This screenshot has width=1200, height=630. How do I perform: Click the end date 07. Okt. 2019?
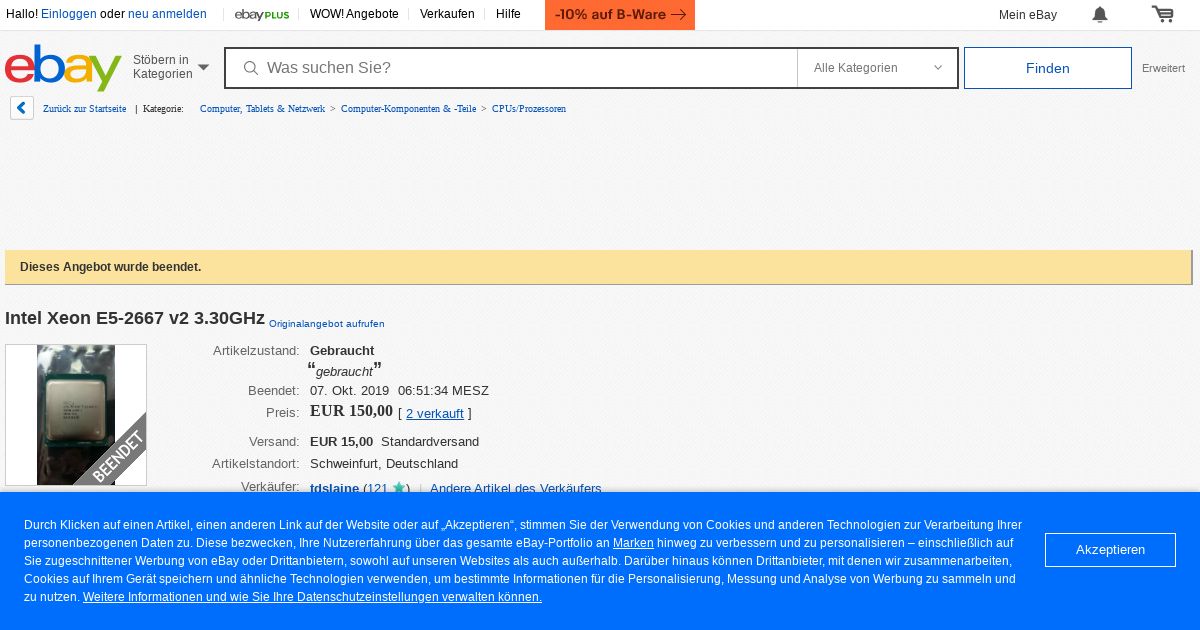point(349,390)
